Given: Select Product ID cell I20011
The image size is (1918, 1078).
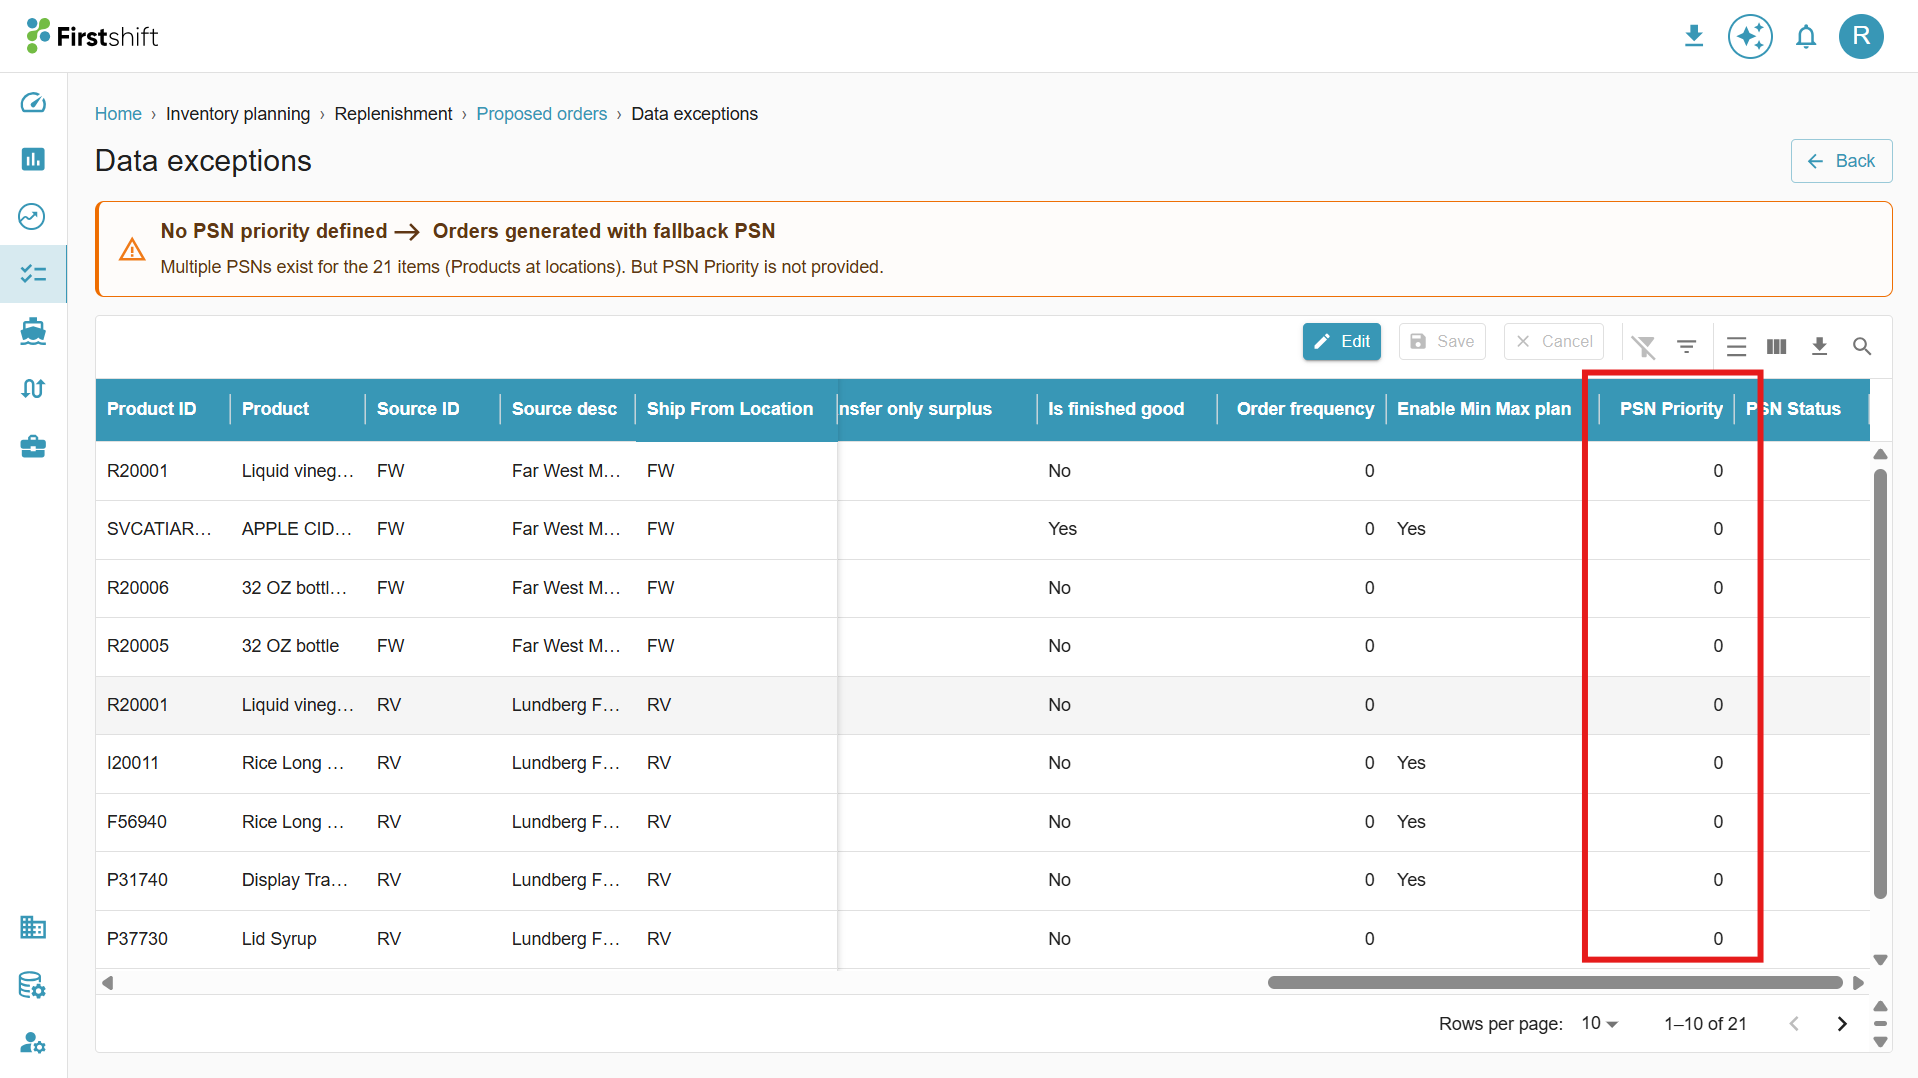Looking at the screenshot, I should coord(162,763).
